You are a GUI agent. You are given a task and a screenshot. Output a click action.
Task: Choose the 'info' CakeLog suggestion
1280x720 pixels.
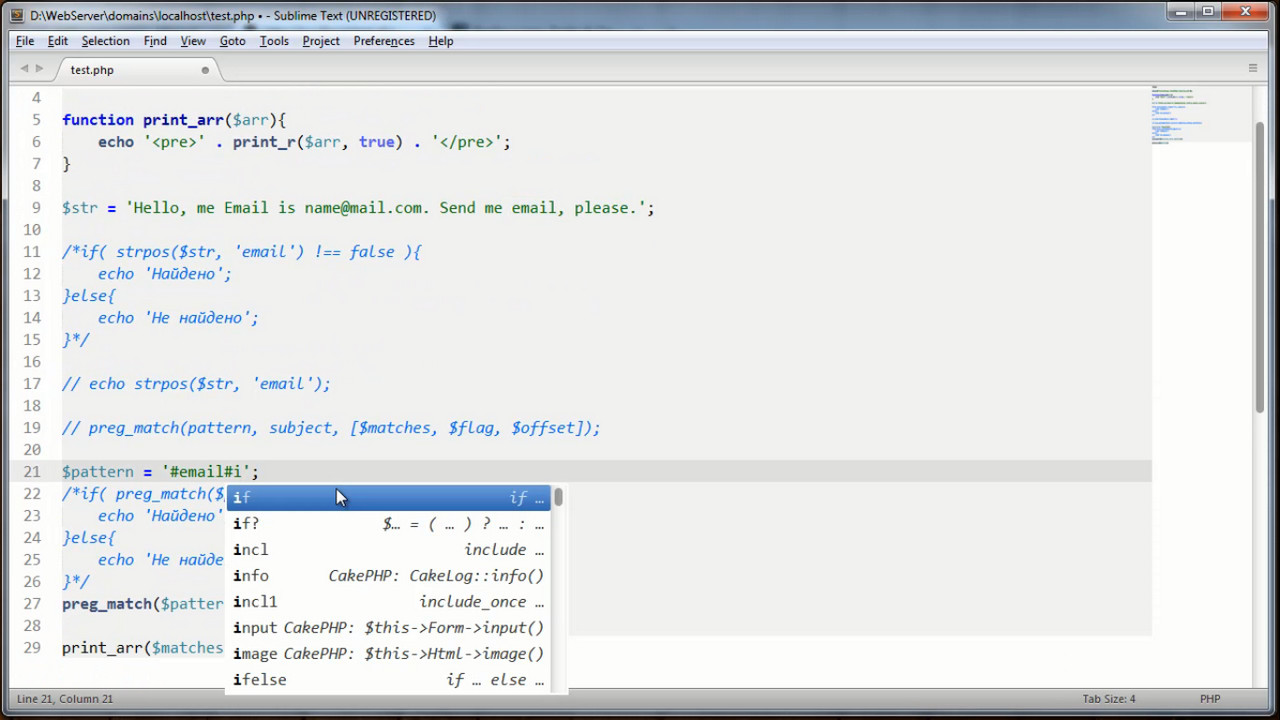point(389,575)
